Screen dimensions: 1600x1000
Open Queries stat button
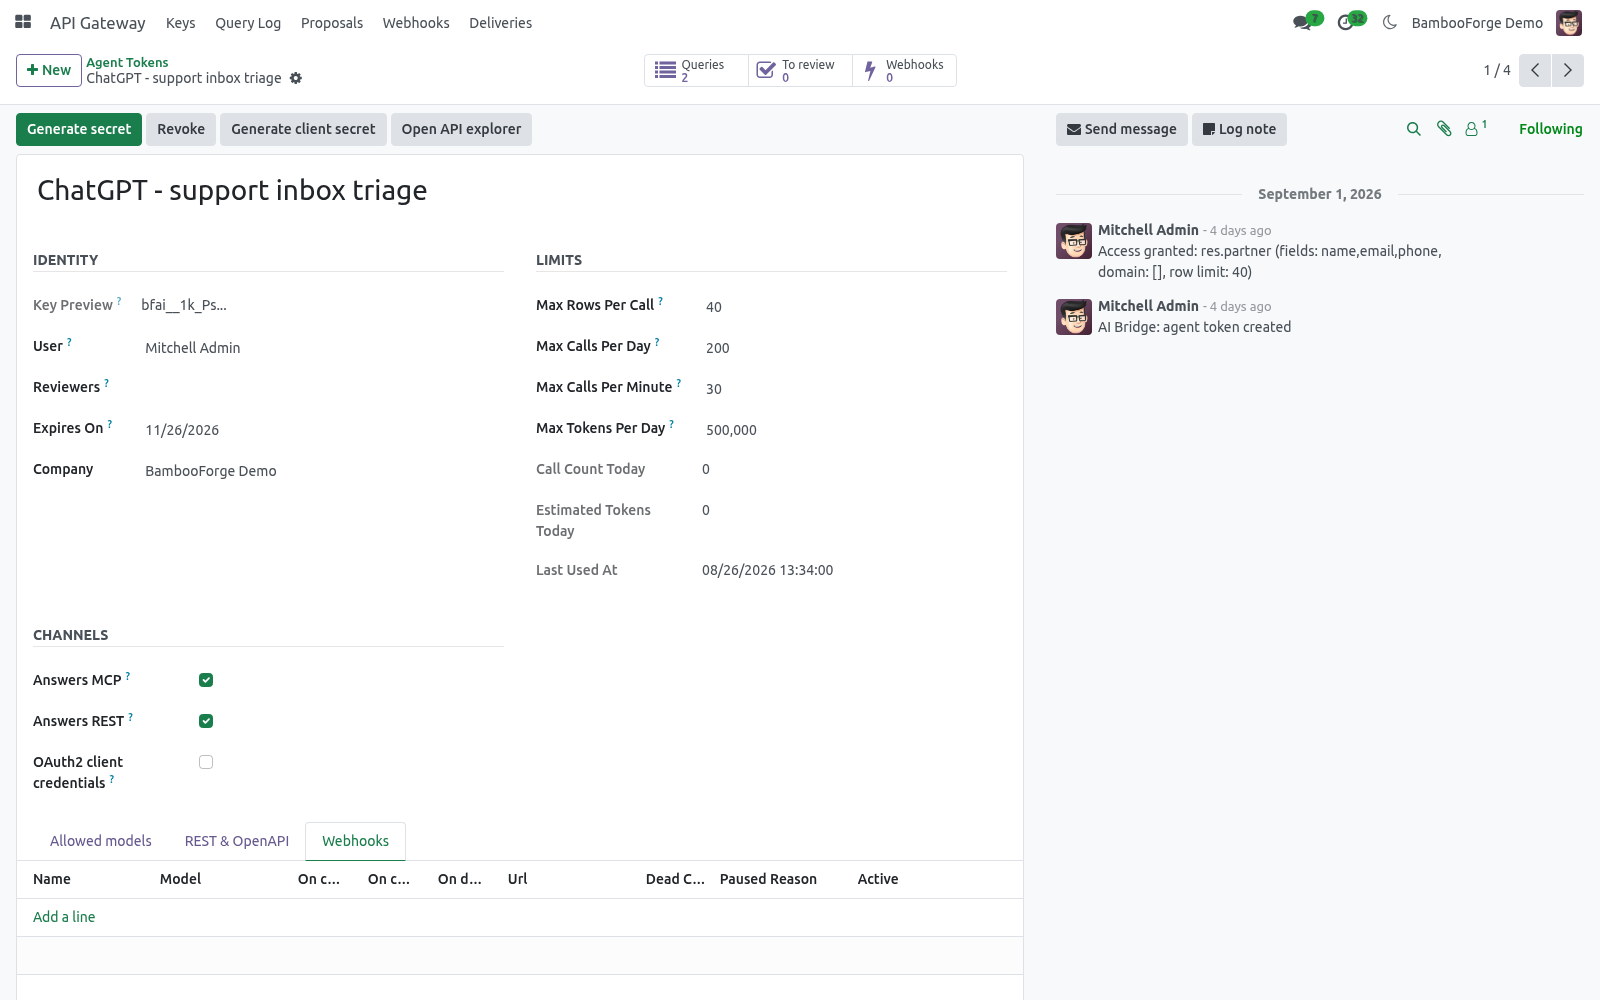(696, 70)
